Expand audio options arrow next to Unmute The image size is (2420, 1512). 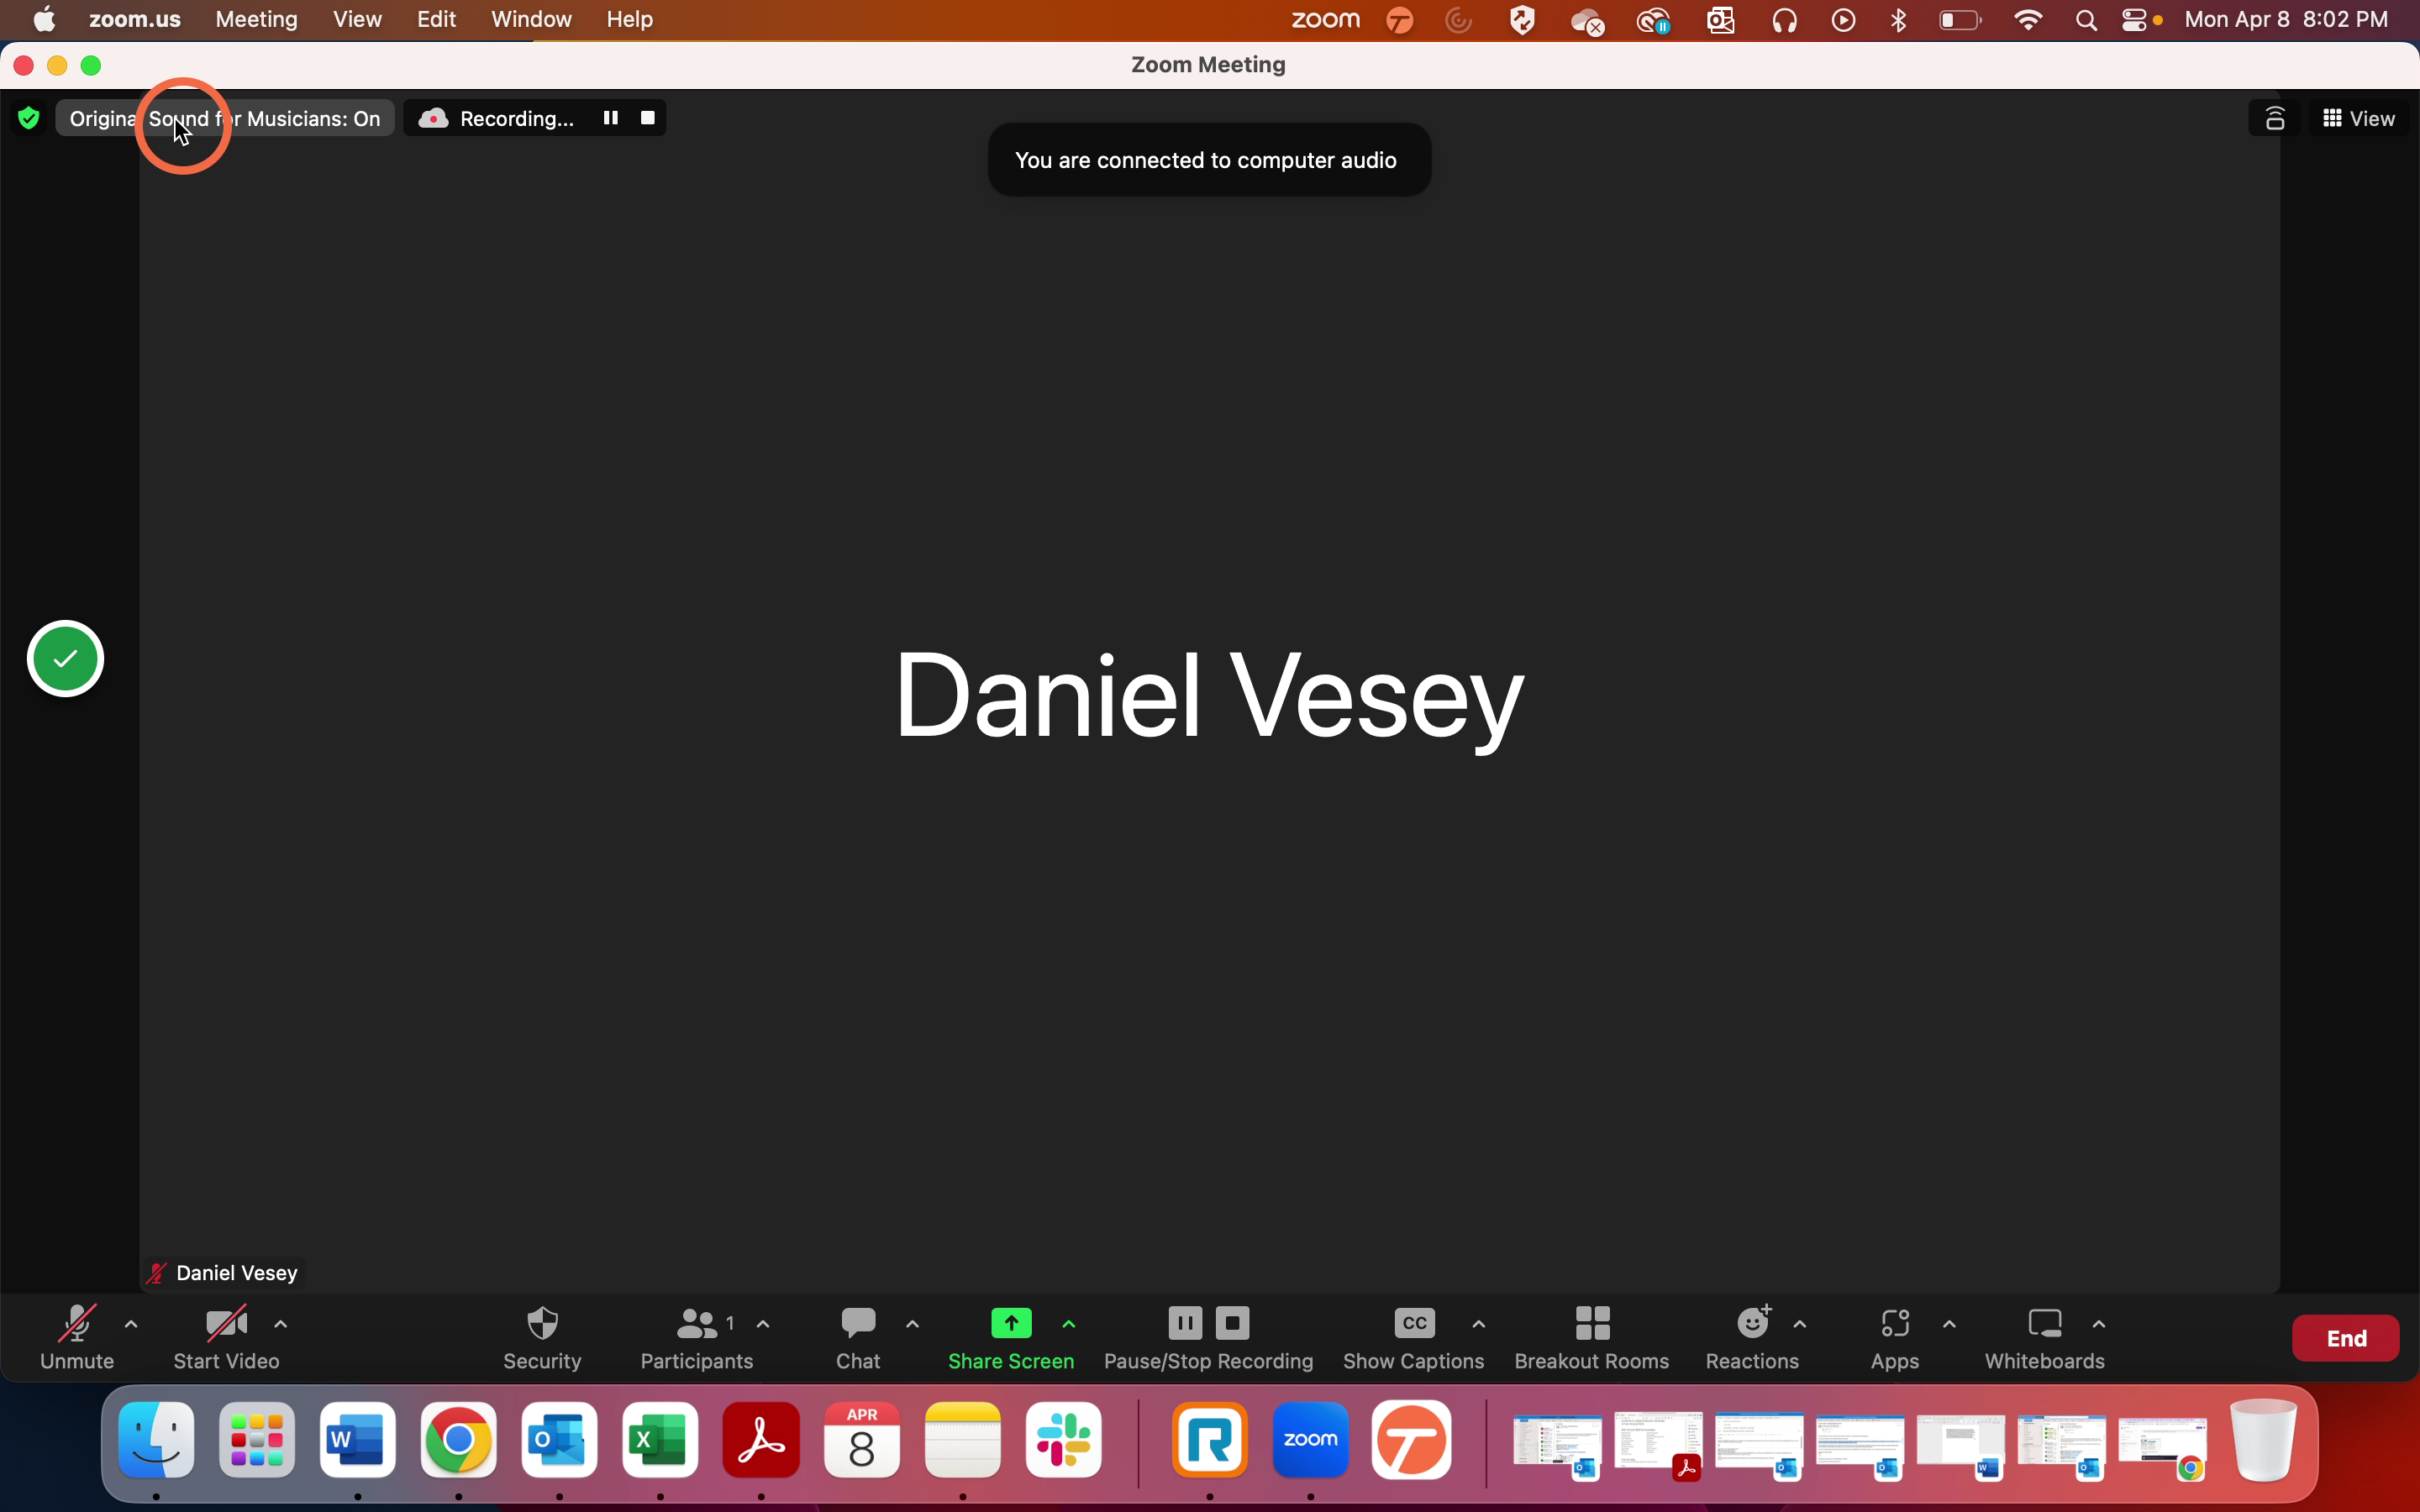coord(131,1324)
